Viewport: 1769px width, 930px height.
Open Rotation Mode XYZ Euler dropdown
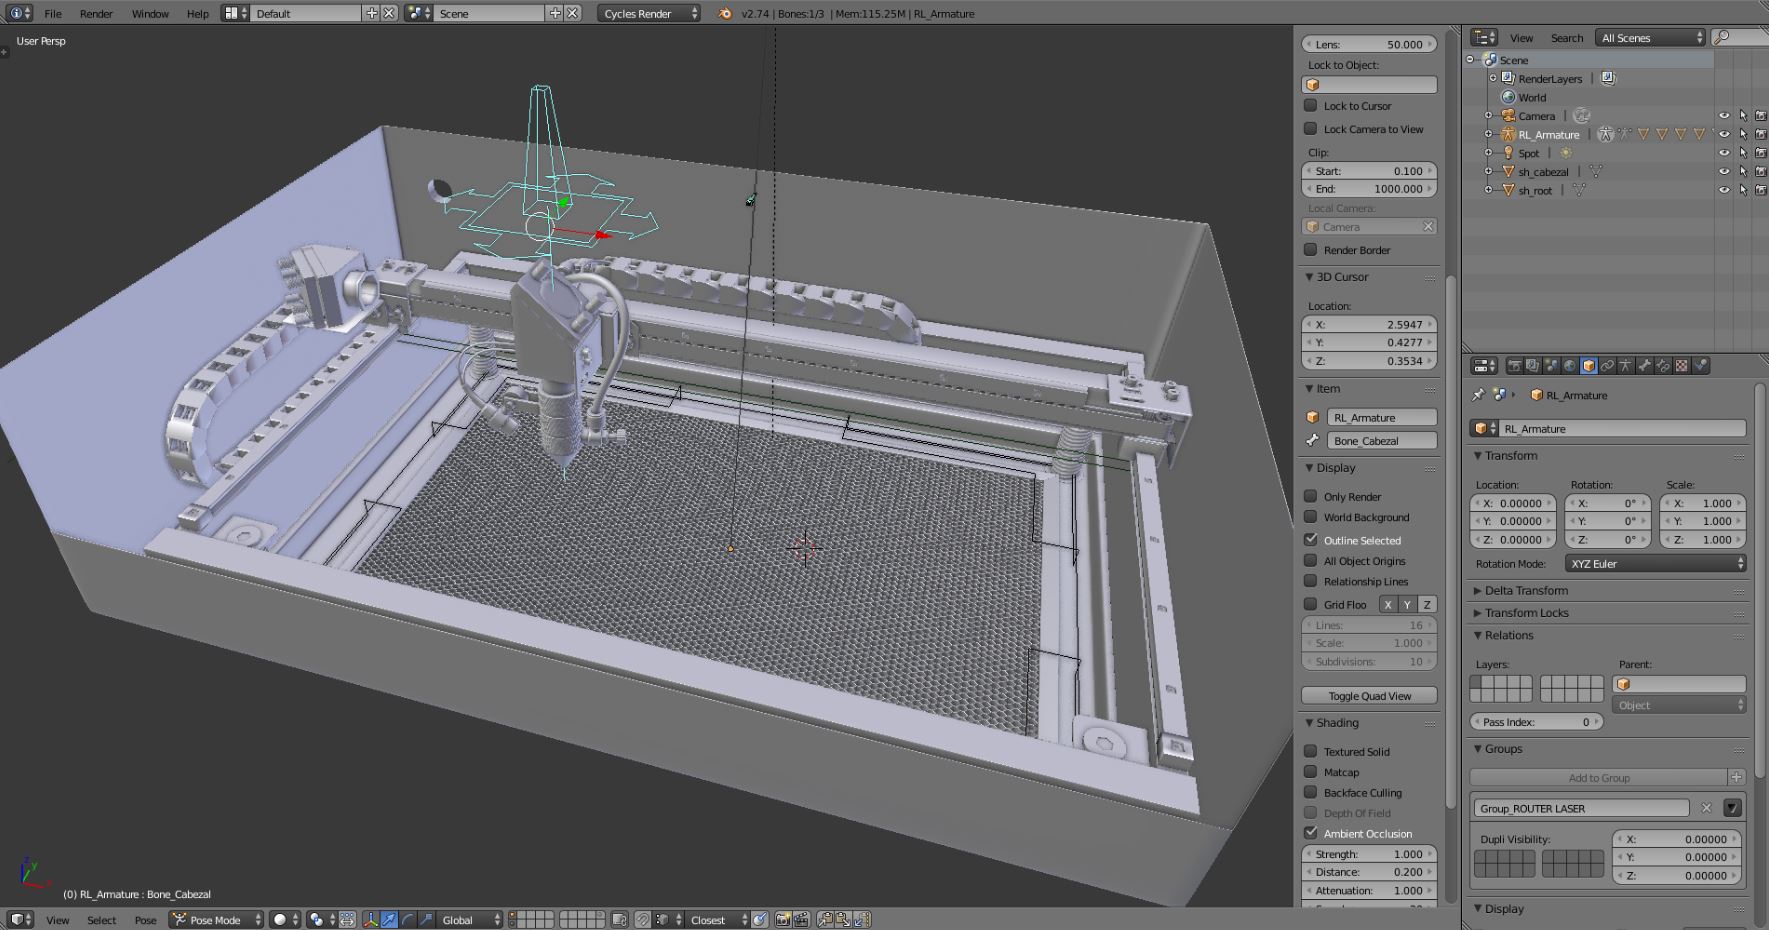[x=1655, y=564]
